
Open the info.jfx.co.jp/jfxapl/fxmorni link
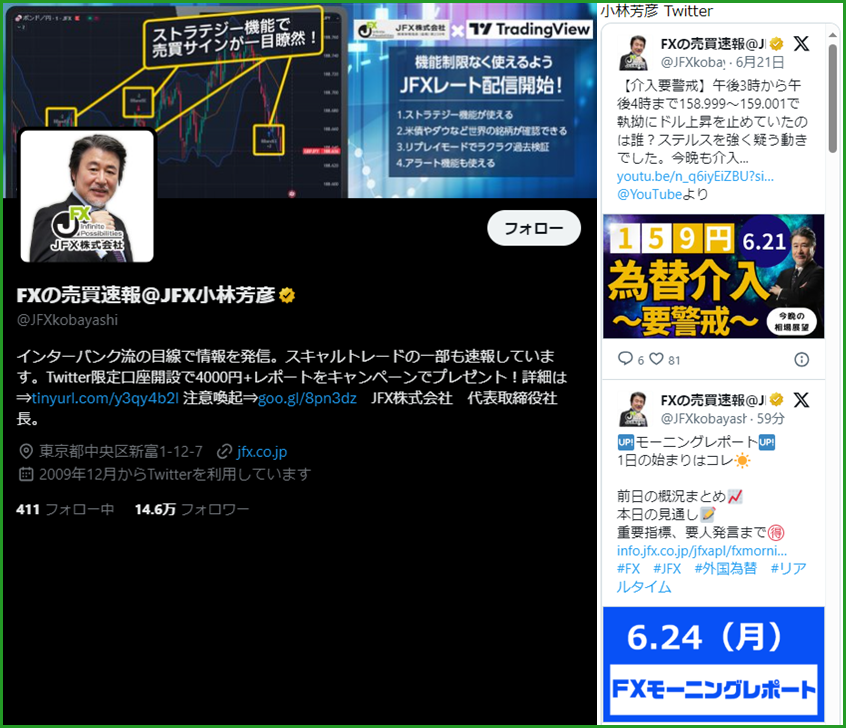pos(702,551)
